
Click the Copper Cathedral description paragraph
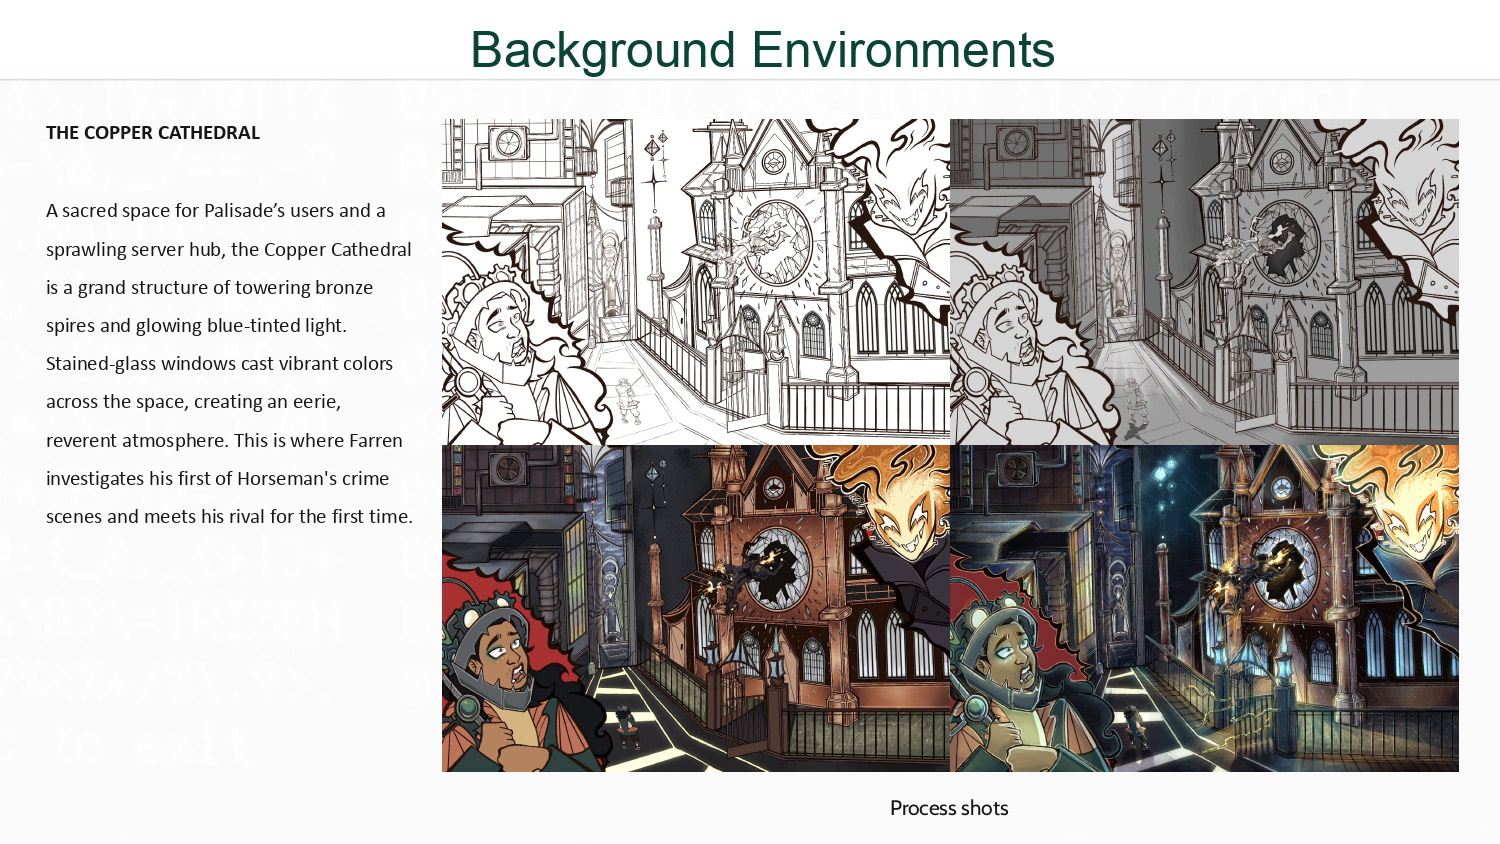click(229, 364)
